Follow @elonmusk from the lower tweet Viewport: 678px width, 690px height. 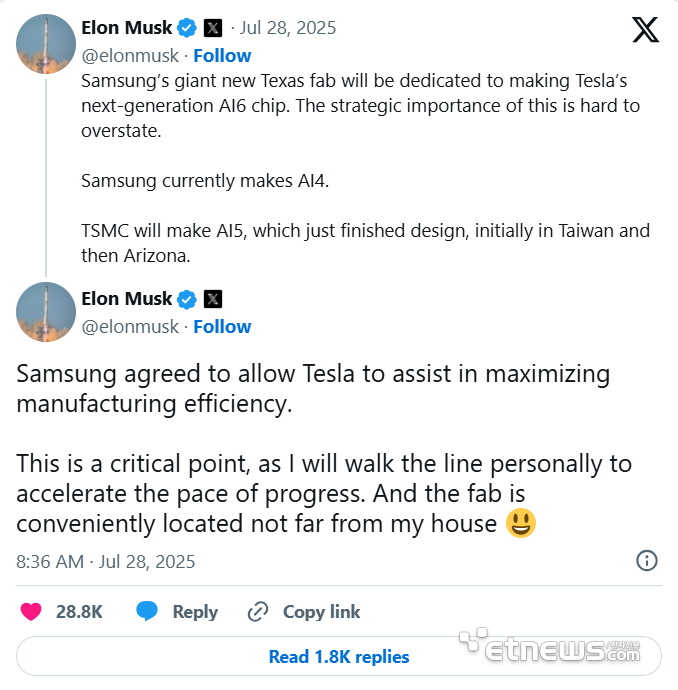coord(222,326)
